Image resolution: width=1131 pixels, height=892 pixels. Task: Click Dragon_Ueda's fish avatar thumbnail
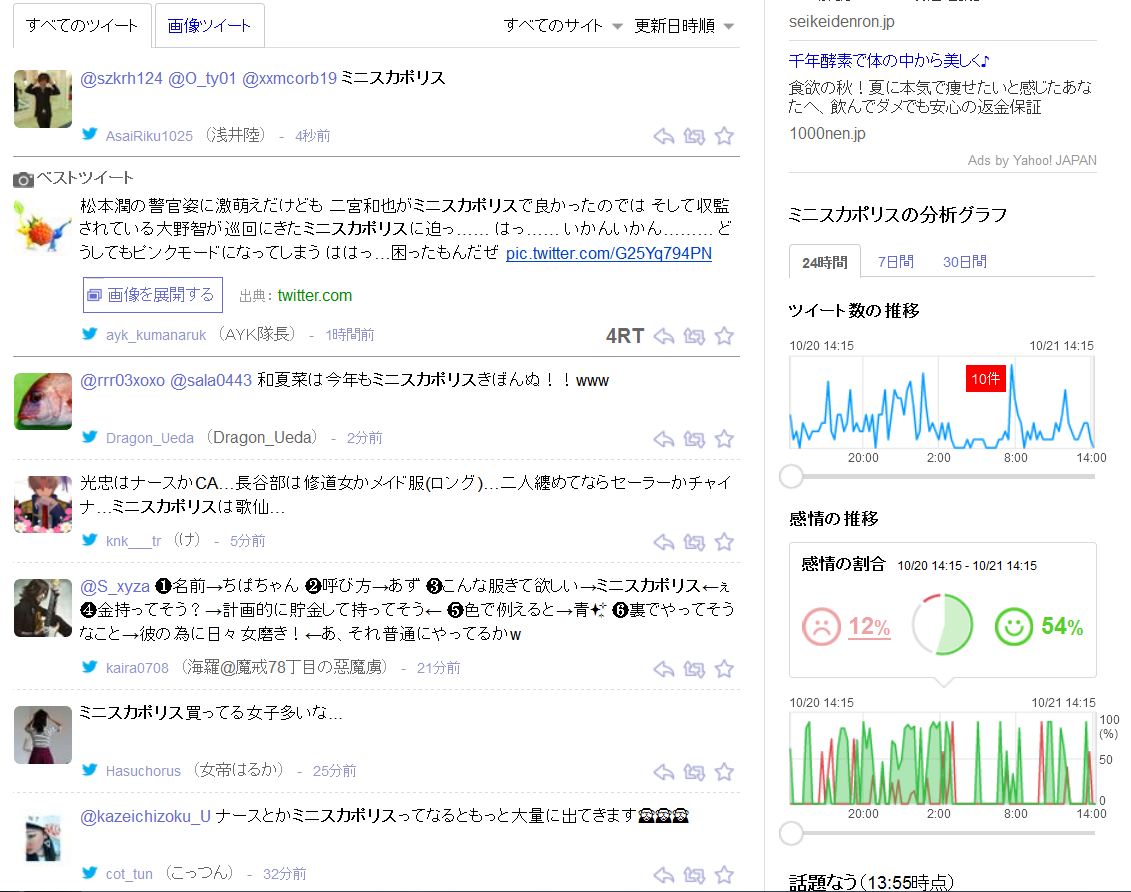point(43,401)
